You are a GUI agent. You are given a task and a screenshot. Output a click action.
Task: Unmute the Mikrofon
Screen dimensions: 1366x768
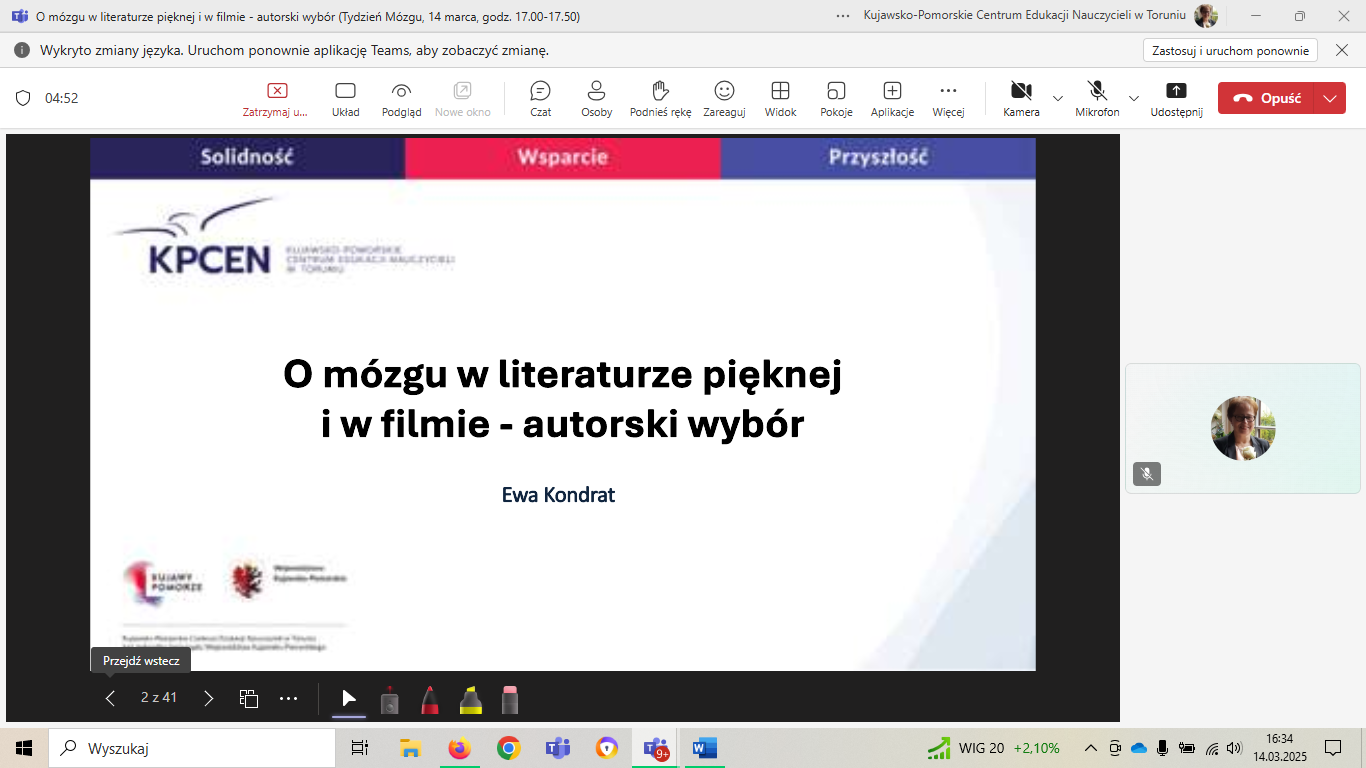point(1097,98)
